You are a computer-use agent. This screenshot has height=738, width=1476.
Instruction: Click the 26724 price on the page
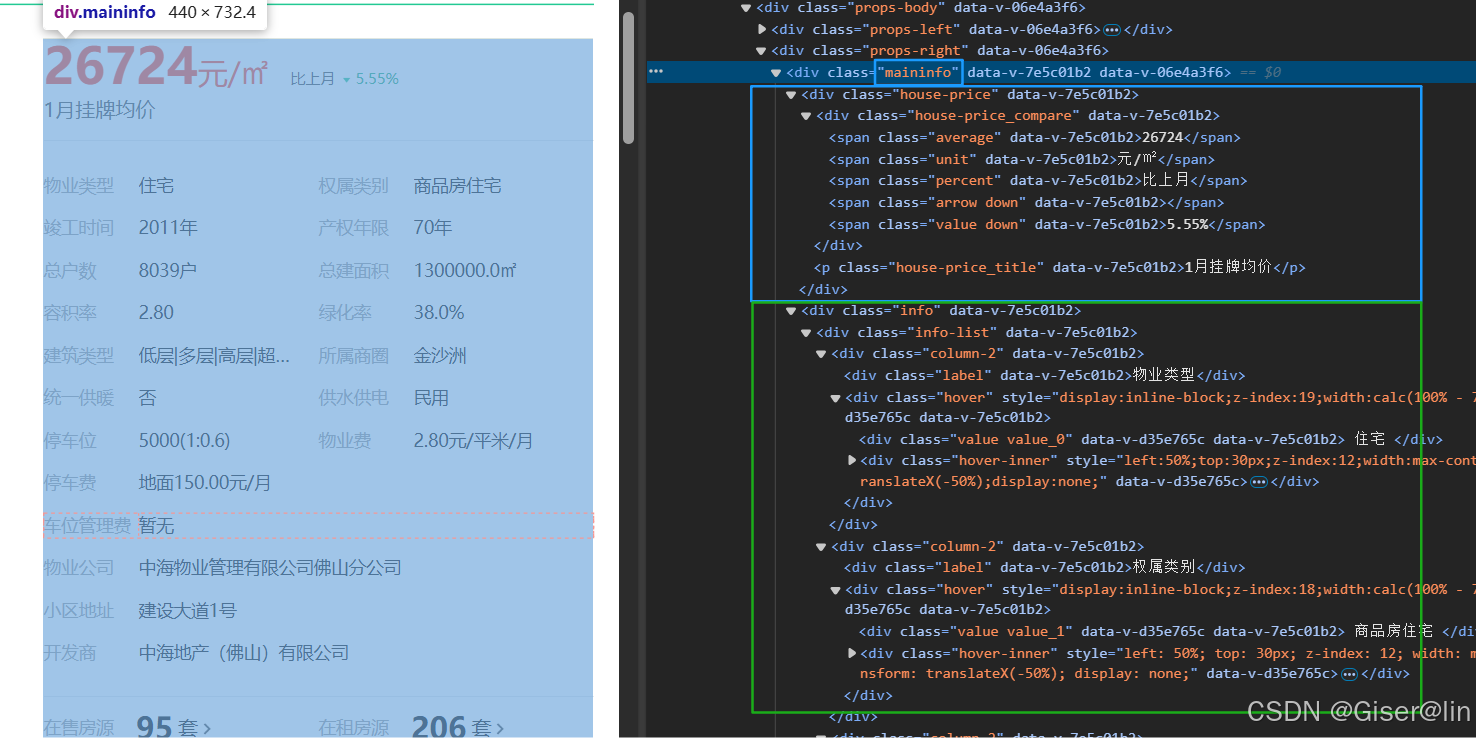click(120, 68)
